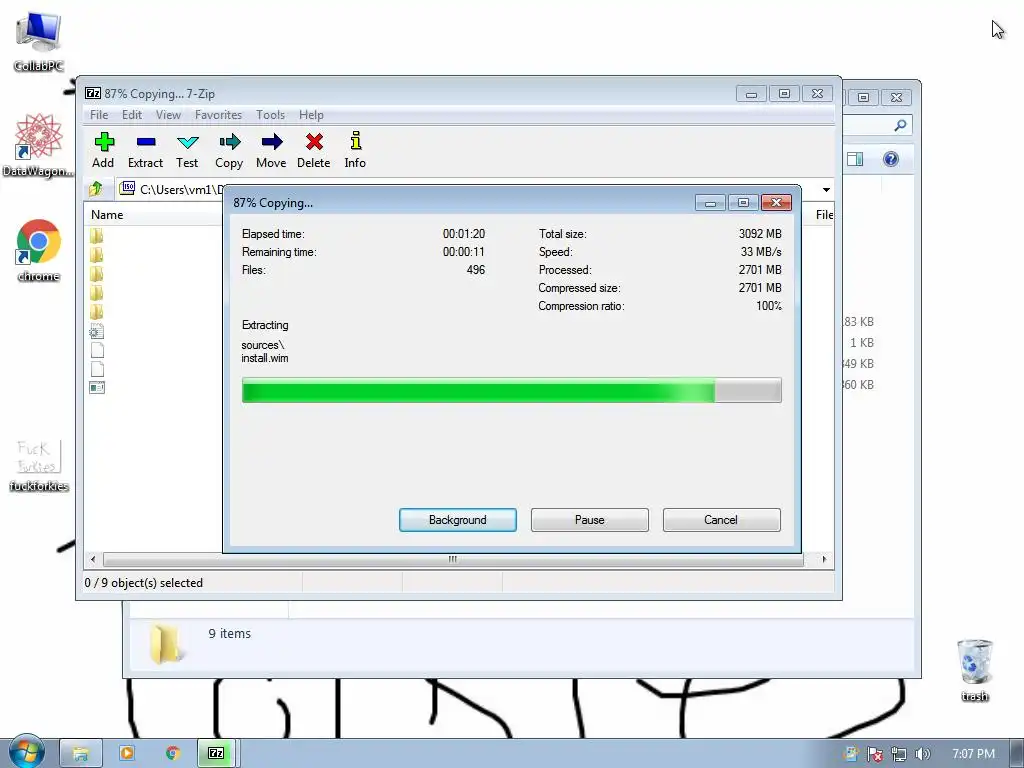Click the '9 items' text in Explorer
Viewport: 1024px width, 768px height.
pos(229,633)
